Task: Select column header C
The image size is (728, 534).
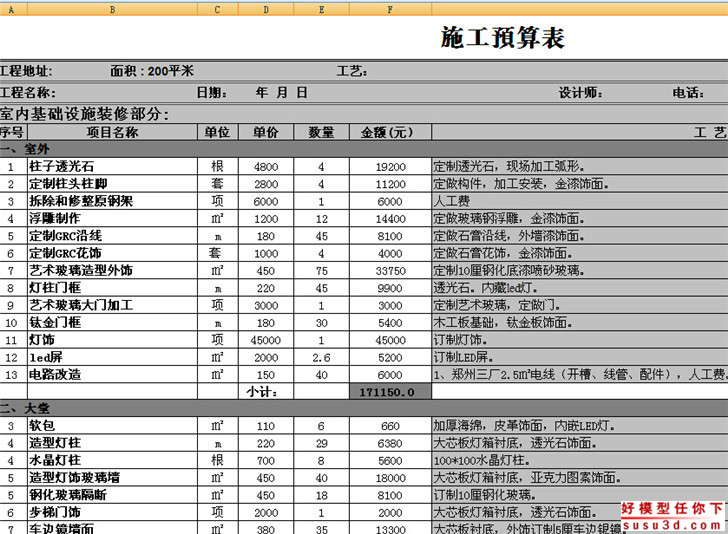Action: point(218,9)
